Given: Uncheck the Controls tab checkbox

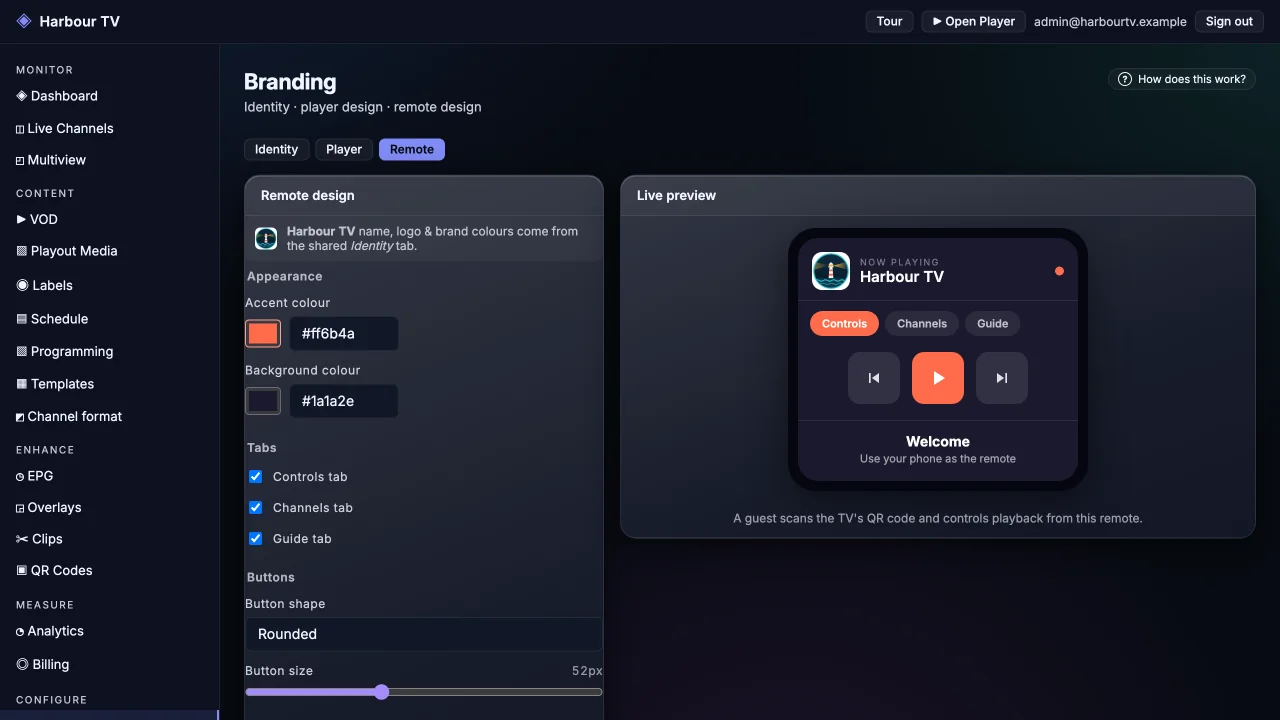Looking at the screenshot, I should tap(255, 477).
